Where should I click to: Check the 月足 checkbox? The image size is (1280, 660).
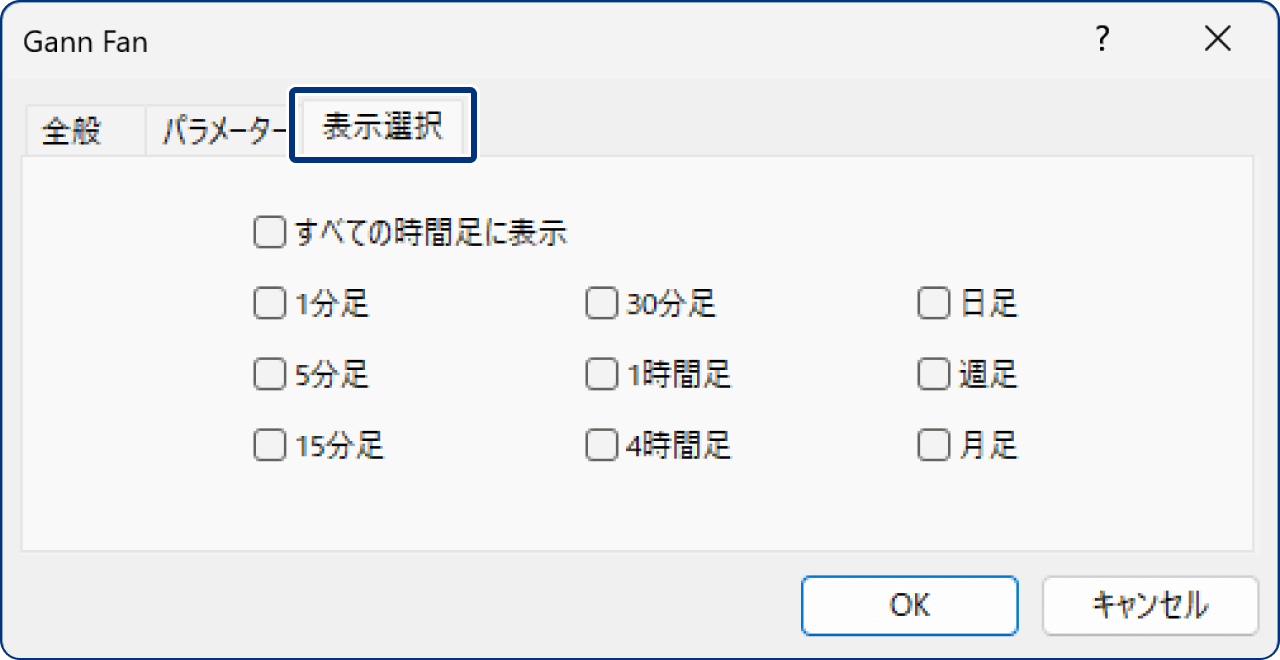pyautogui.click(x=933, y=444)
